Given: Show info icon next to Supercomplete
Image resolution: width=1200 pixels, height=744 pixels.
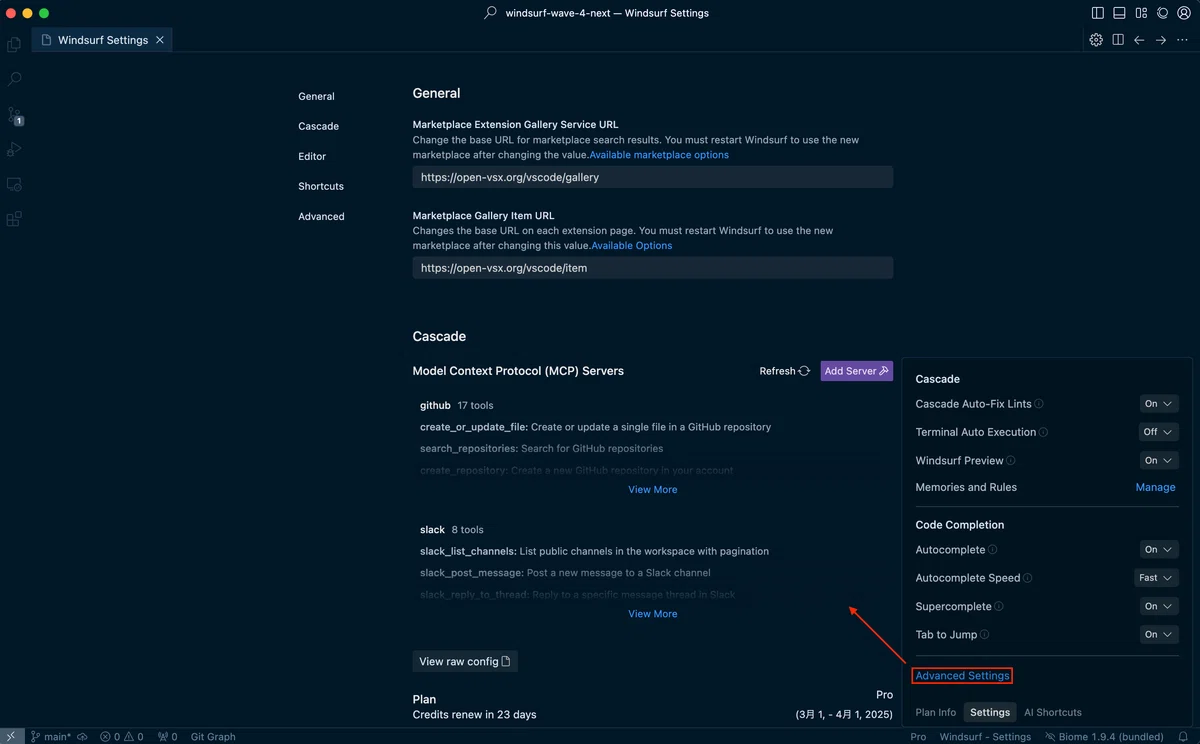Looking at the screenshot, I should pyautogui.click(x=998, y=606).
